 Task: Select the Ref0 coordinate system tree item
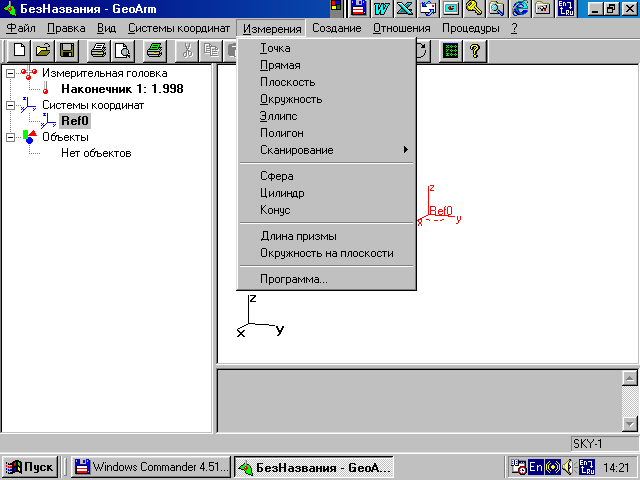point(75,121)
